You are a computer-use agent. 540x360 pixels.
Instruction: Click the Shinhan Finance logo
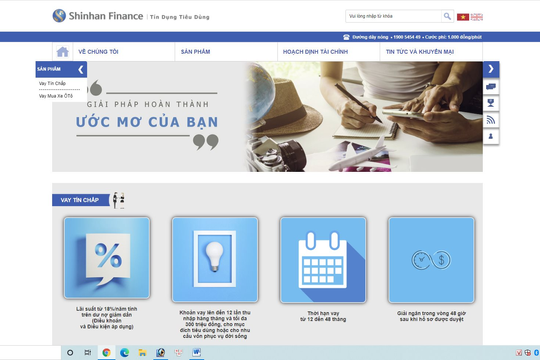pos(97,16)
